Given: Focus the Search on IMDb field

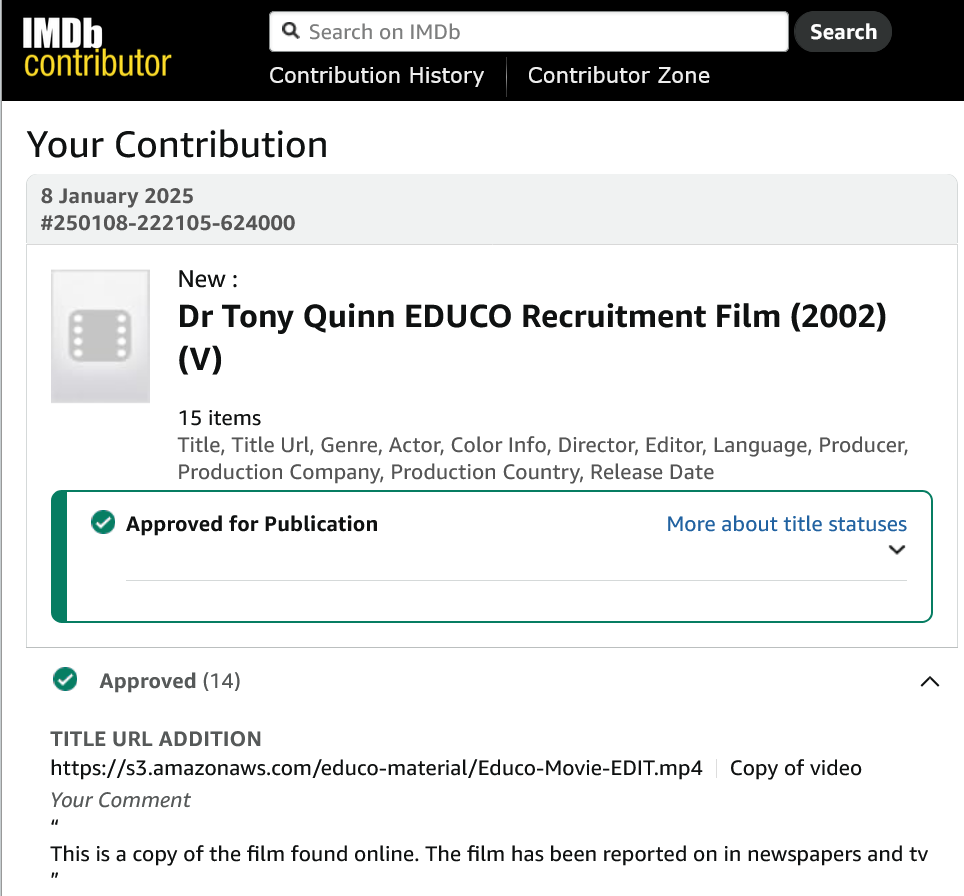Looking at the screenshot, I should [540, 32].
